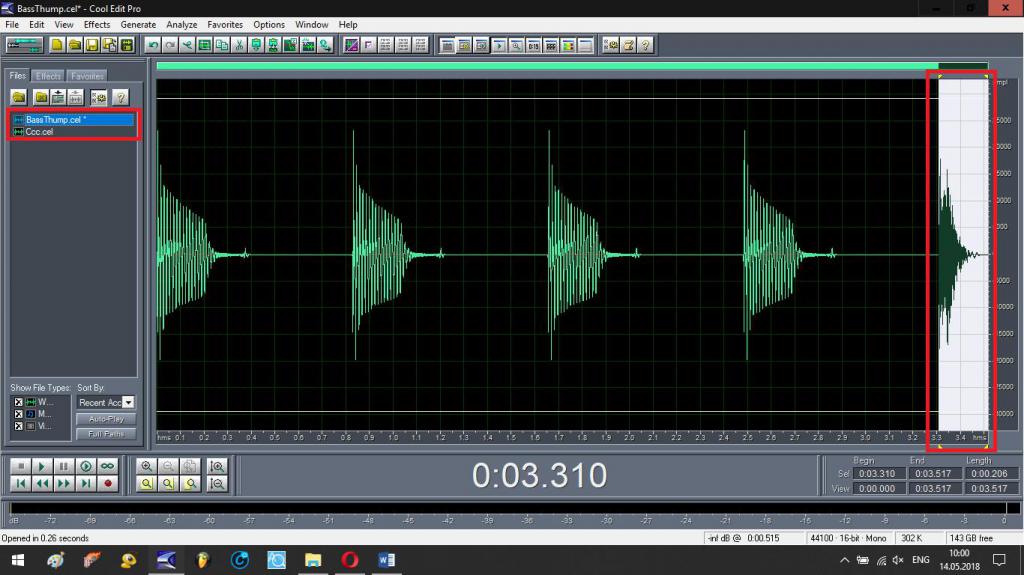Open Opera browser from taskbar

point(350,560)
